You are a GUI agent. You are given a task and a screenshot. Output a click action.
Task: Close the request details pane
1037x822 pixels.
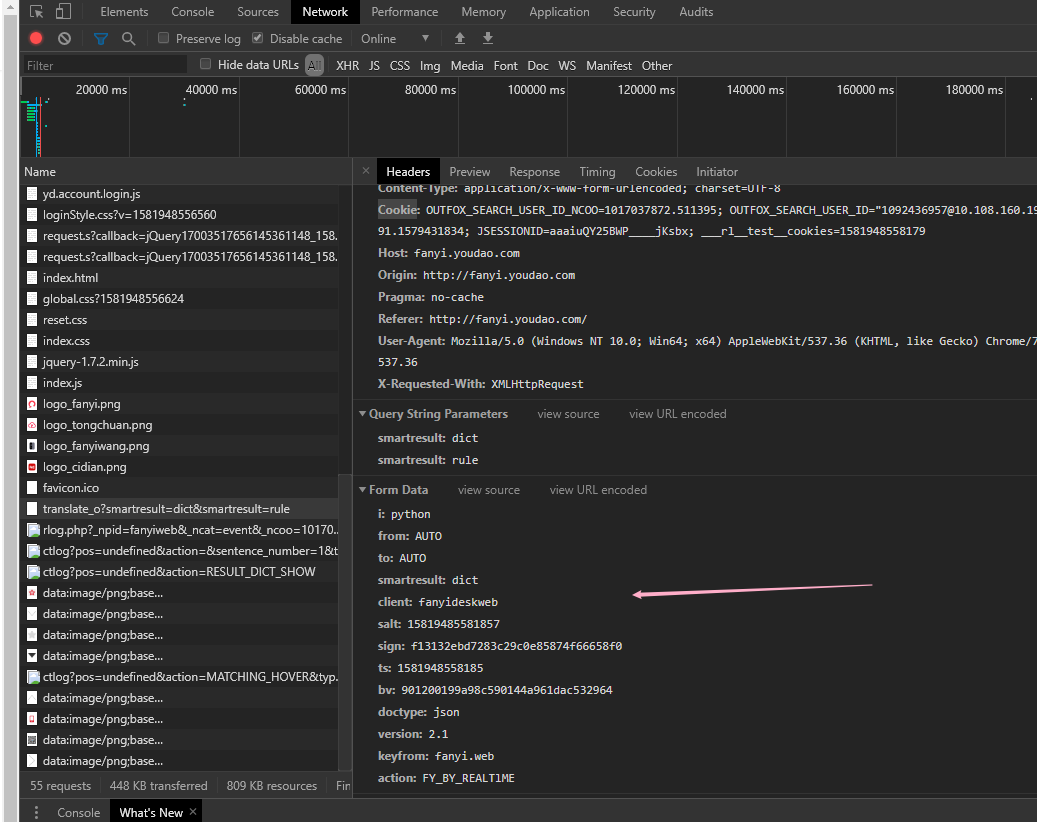click(366, 171)
